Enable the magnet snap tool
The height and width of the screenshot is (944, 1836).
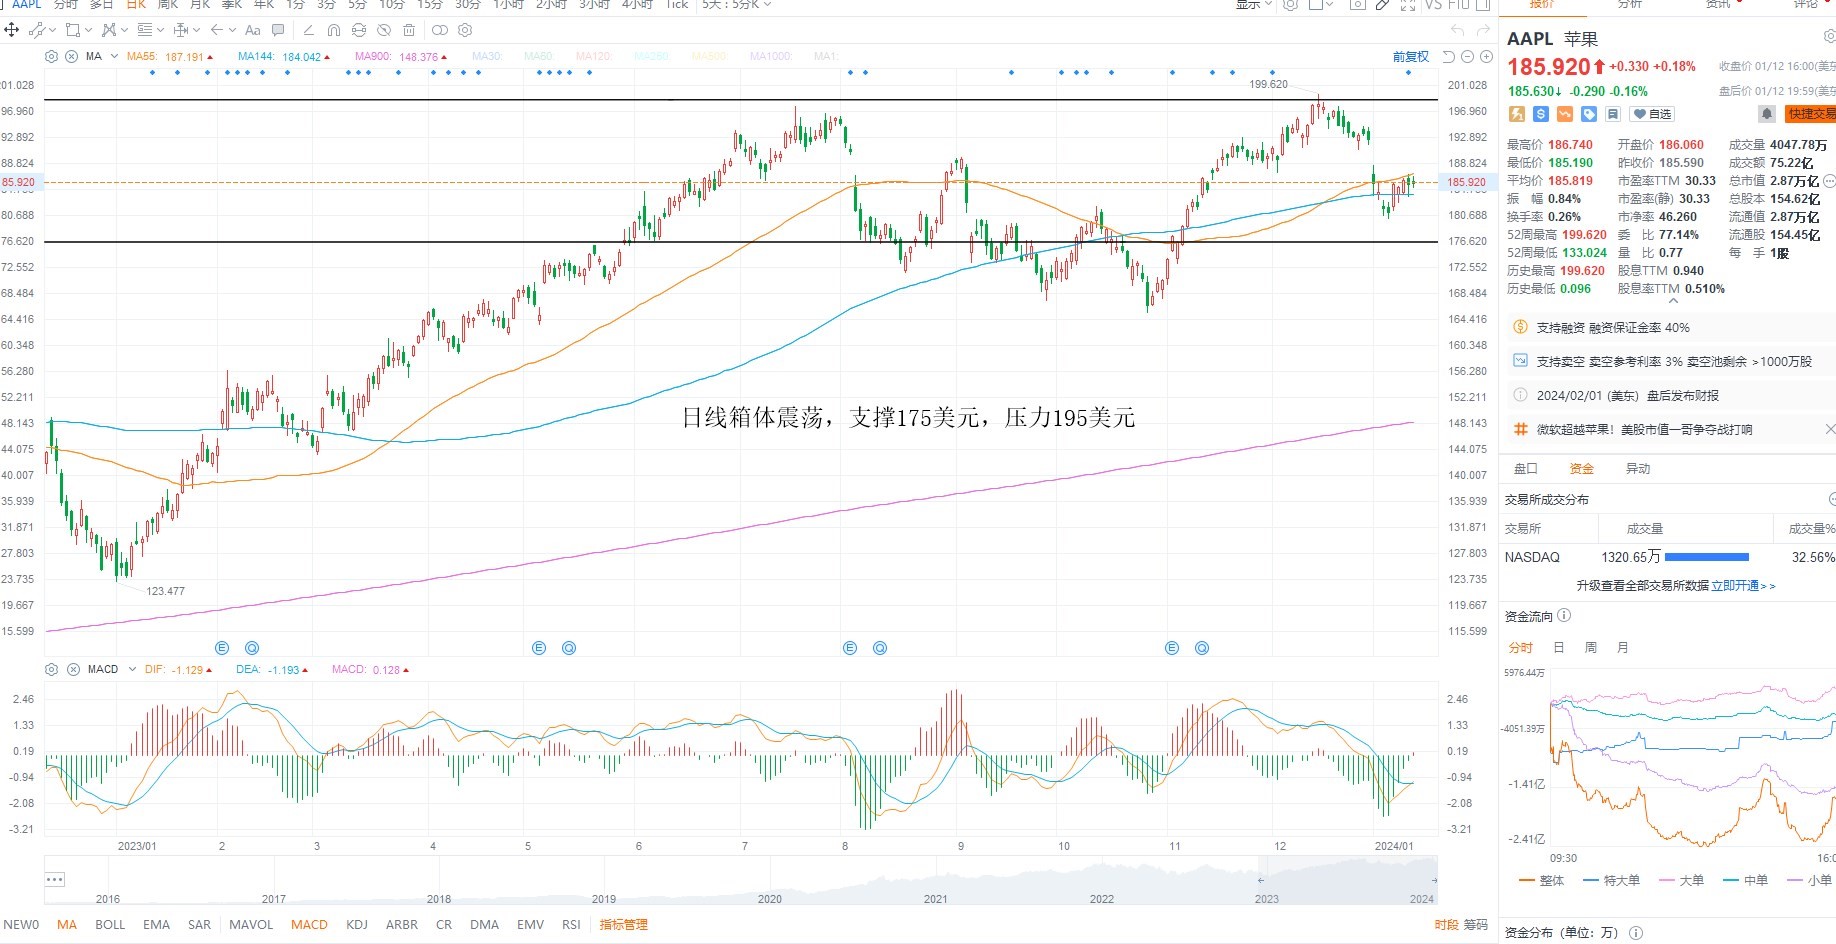(x=334, y=30)
